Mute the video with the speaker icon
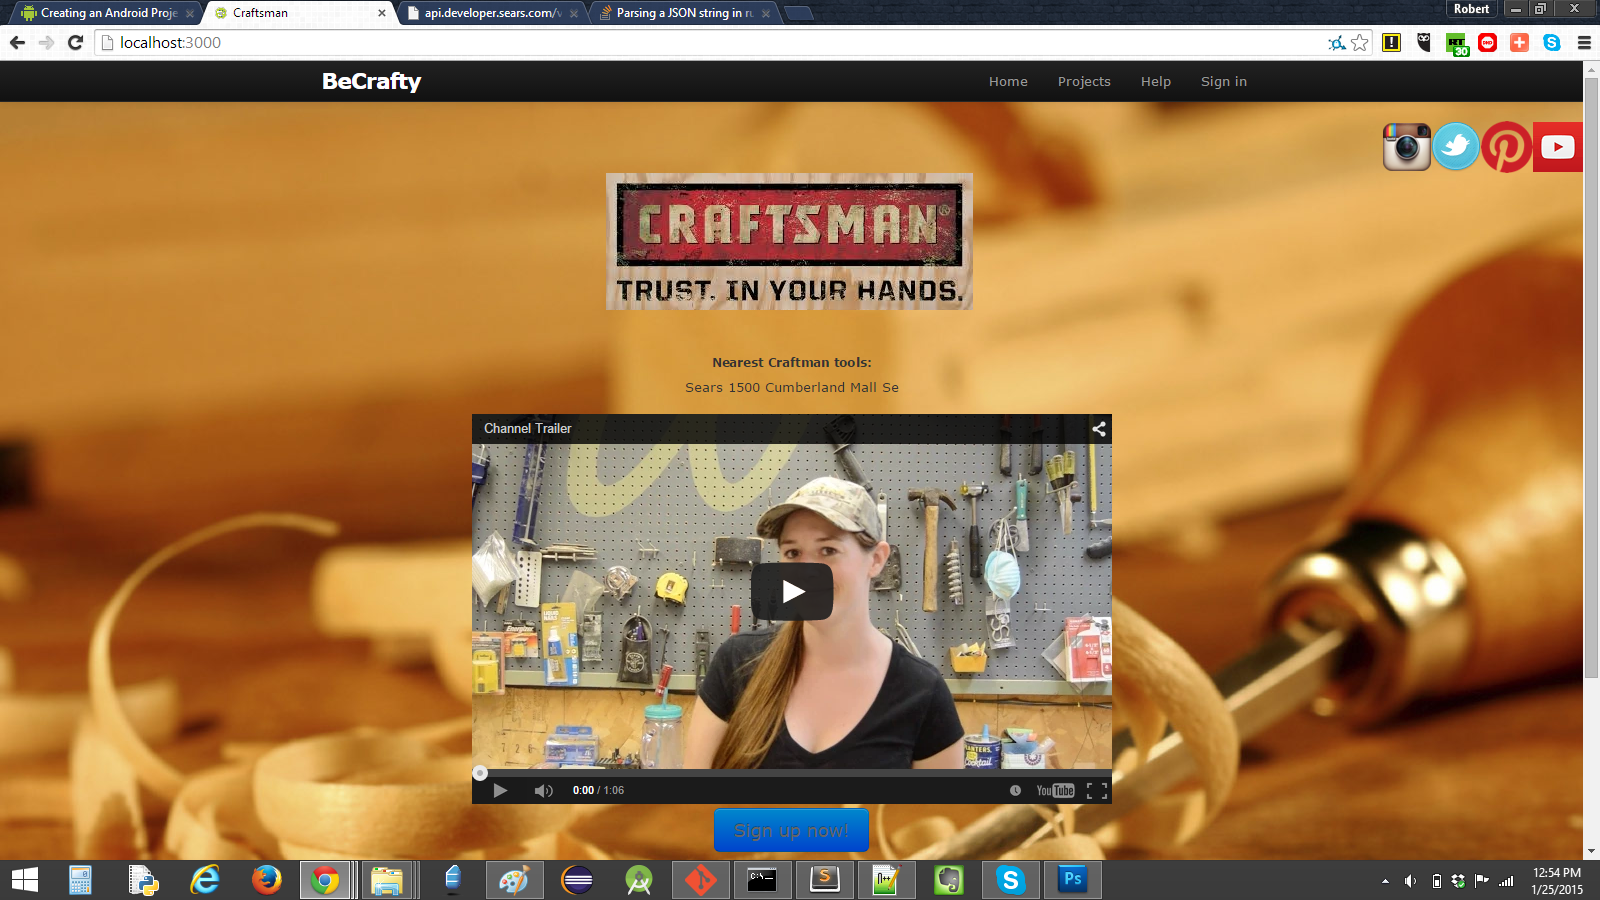The height and width of the screenshot is (900, 1600). point(543,790)
